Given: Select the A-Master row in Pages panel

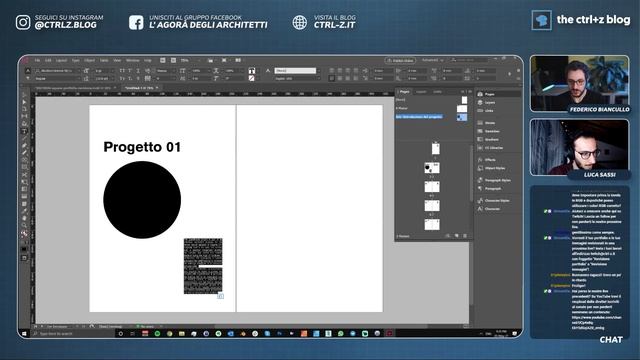Looking at the screenshot, I should (431, 109).
